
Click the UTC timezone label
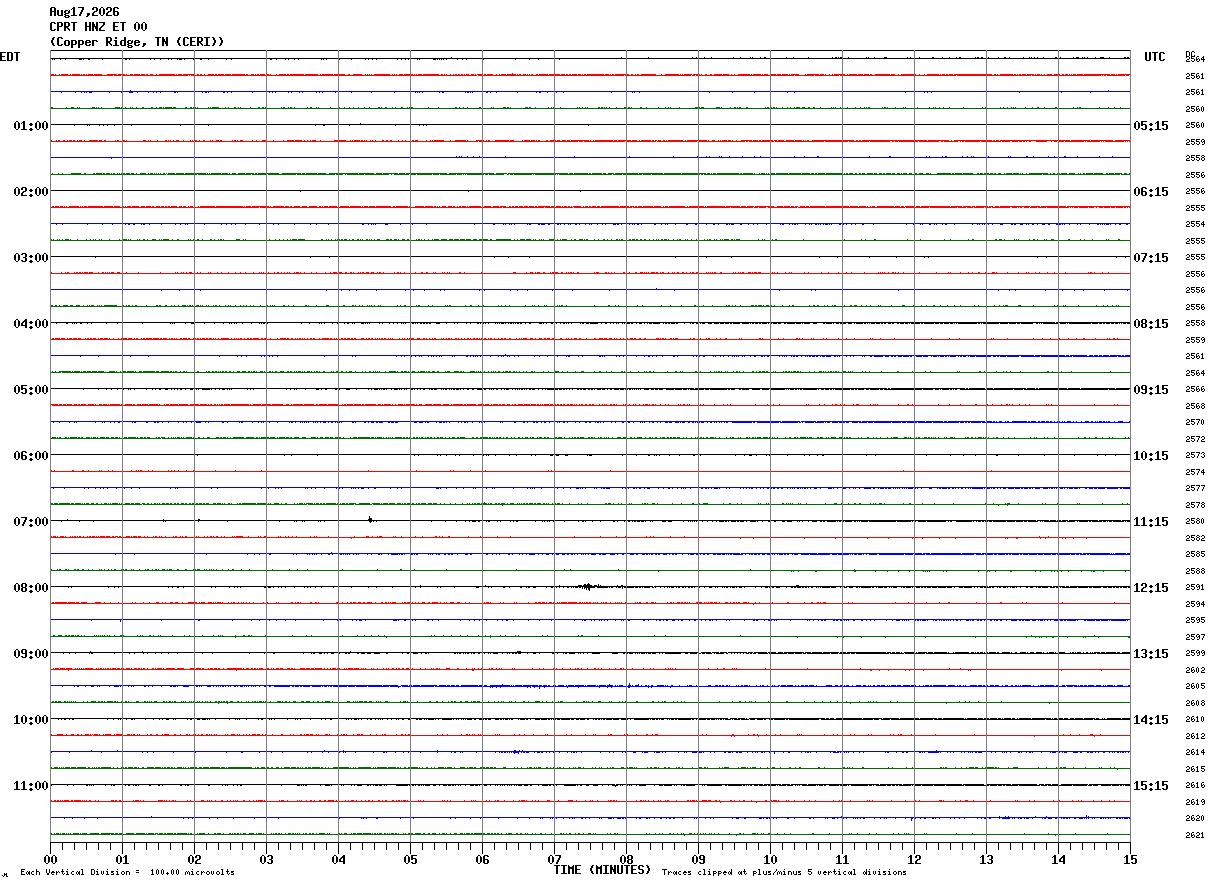[x=1155, y=57]
